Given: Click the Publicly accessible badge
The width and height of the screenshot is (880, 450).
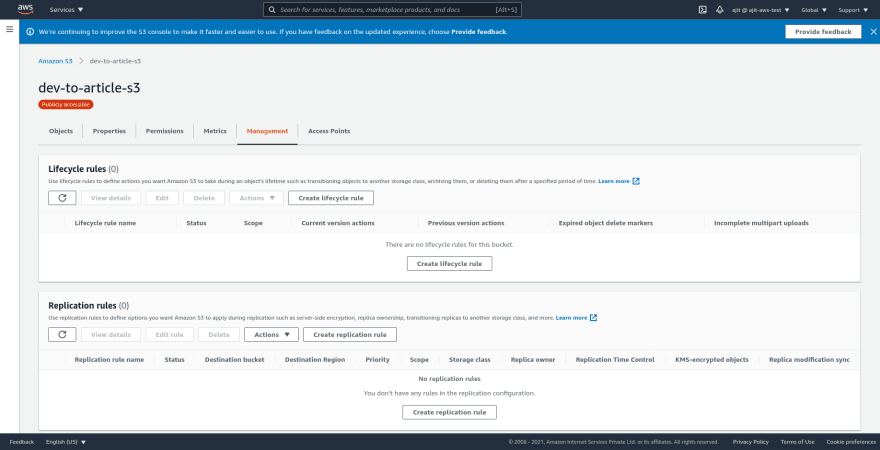Looking at the screenshot, I should pos(66,104).
